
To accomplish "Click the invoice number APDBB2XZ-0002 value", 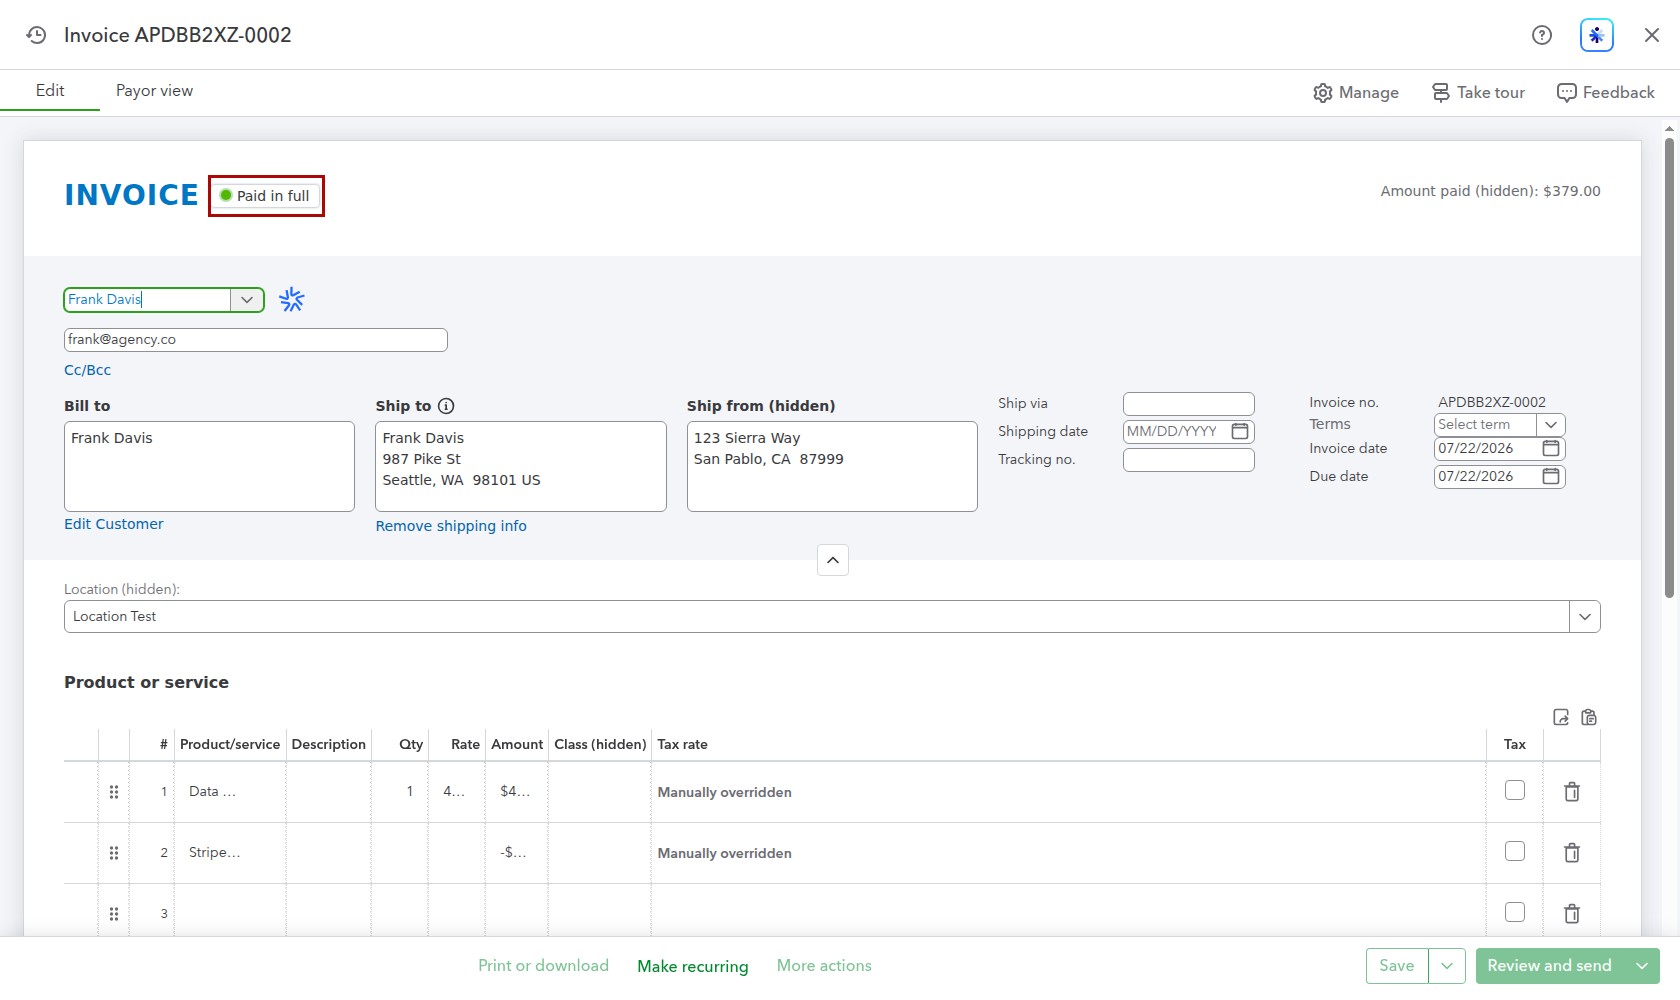I will [x=1492, y=402].
